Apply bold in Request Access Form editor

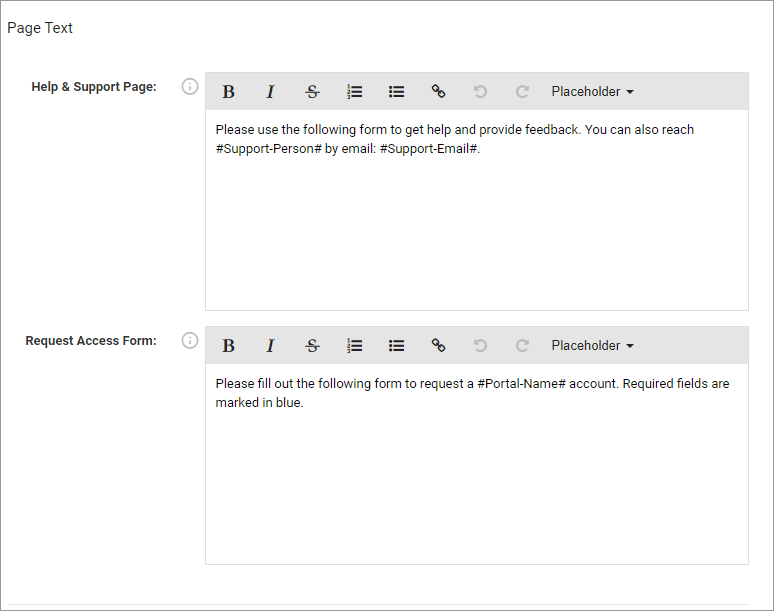pos(228,345)
